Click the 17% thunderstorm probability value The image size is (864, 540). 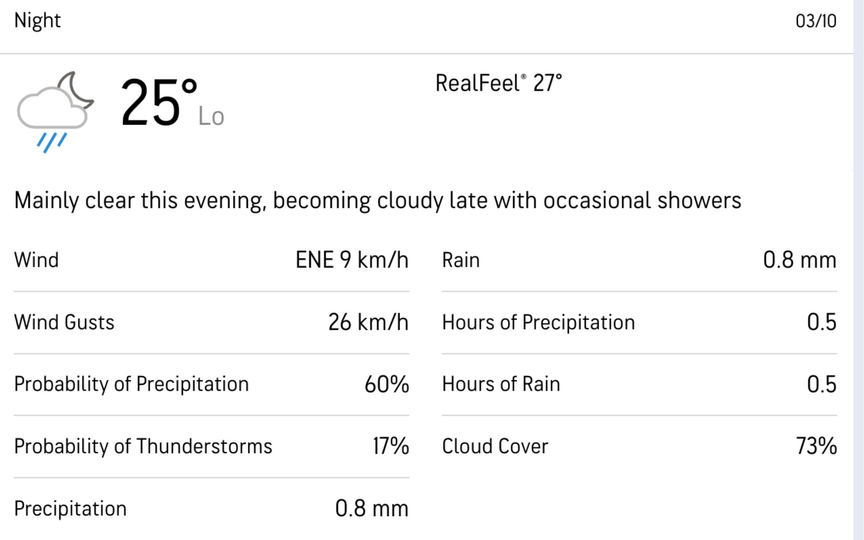390,446
